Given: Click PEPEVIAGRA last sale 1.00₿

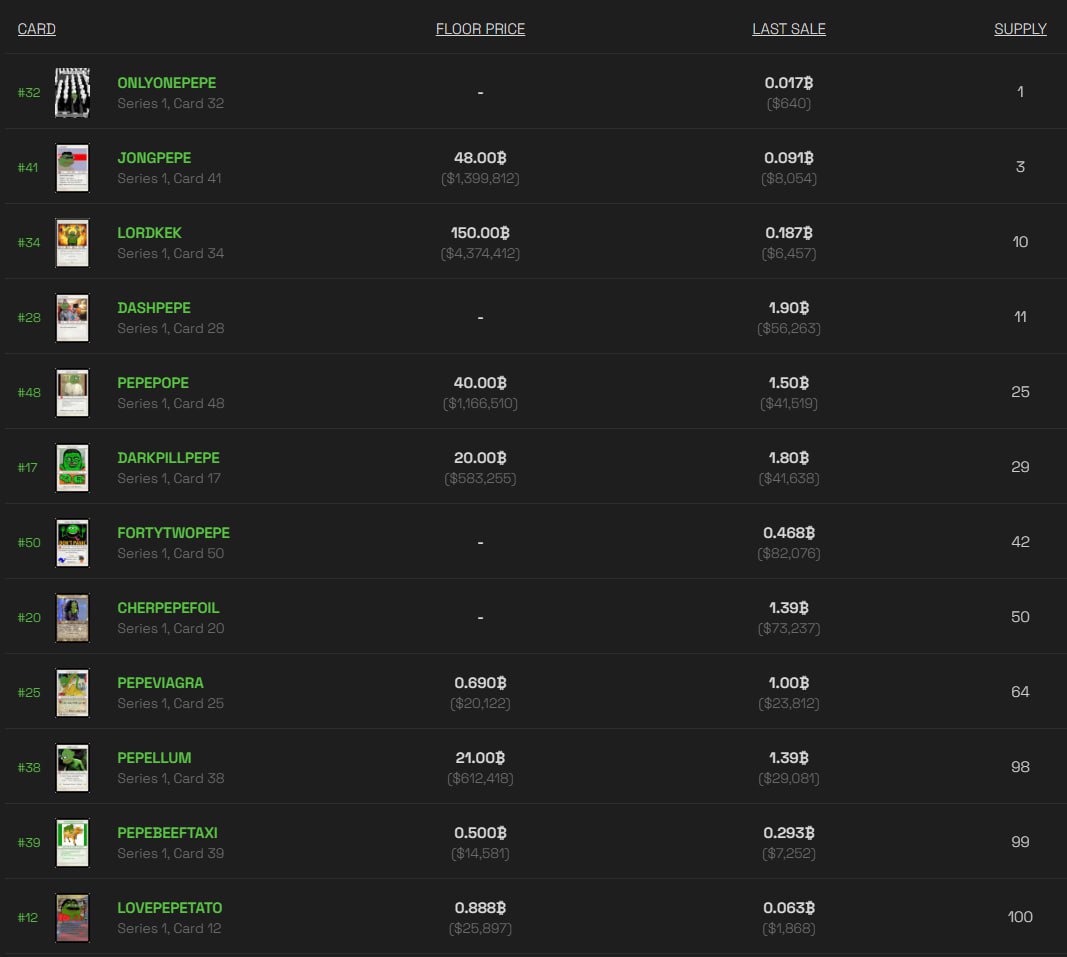Looking at the screenshot, I should click(789, 683).
